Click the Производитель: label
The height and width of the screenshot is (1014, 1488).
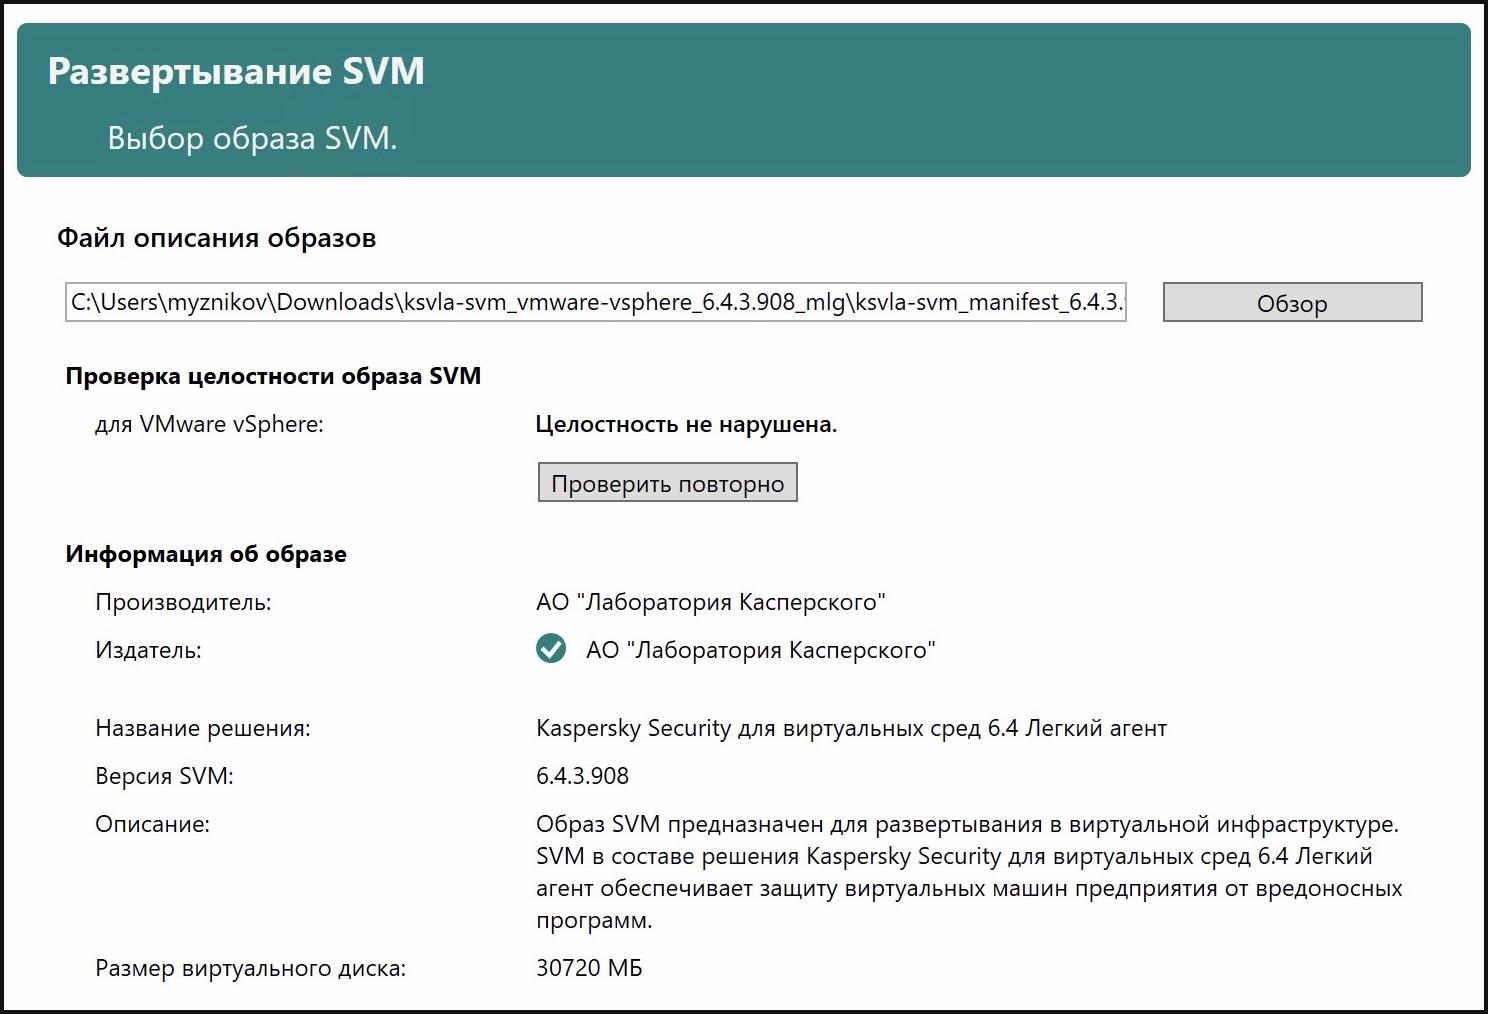183,602
